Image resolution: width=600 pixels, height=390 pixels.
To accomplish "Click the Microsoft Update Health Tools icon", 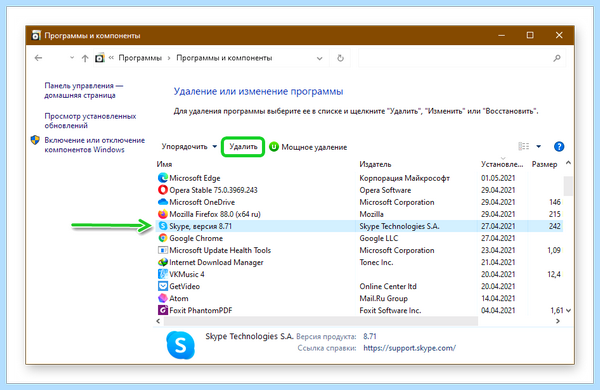I will click(x=163, y=250).
